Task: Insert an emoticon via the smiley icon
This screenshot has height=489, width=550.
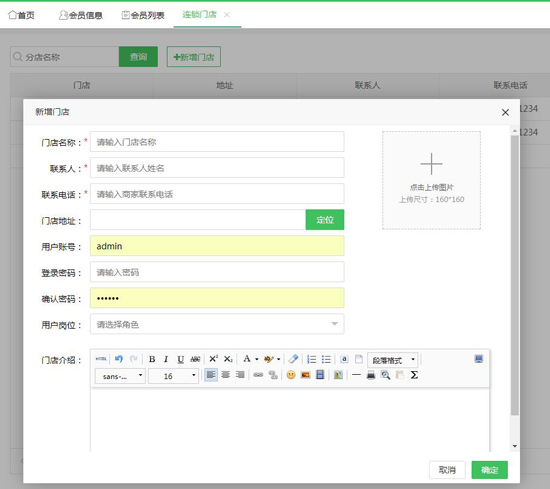Action: click(291, 375)
